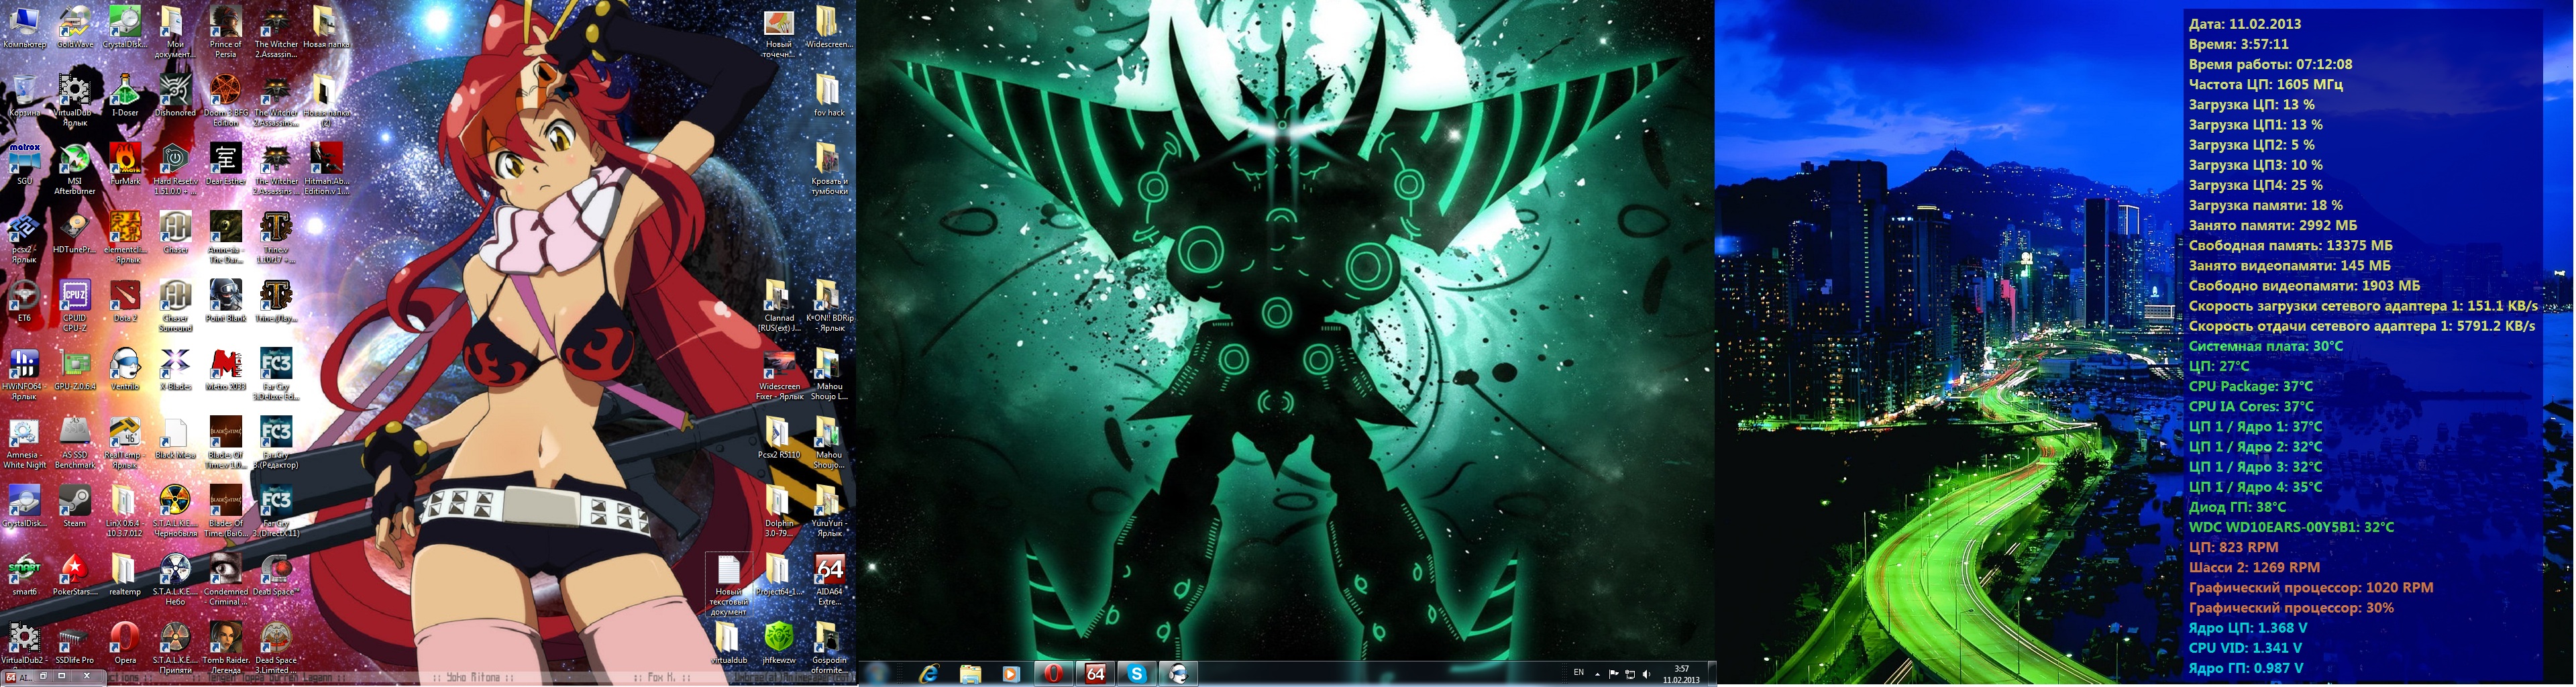Launch Condemned Criminal Origins shortcut

click(226, 579)
